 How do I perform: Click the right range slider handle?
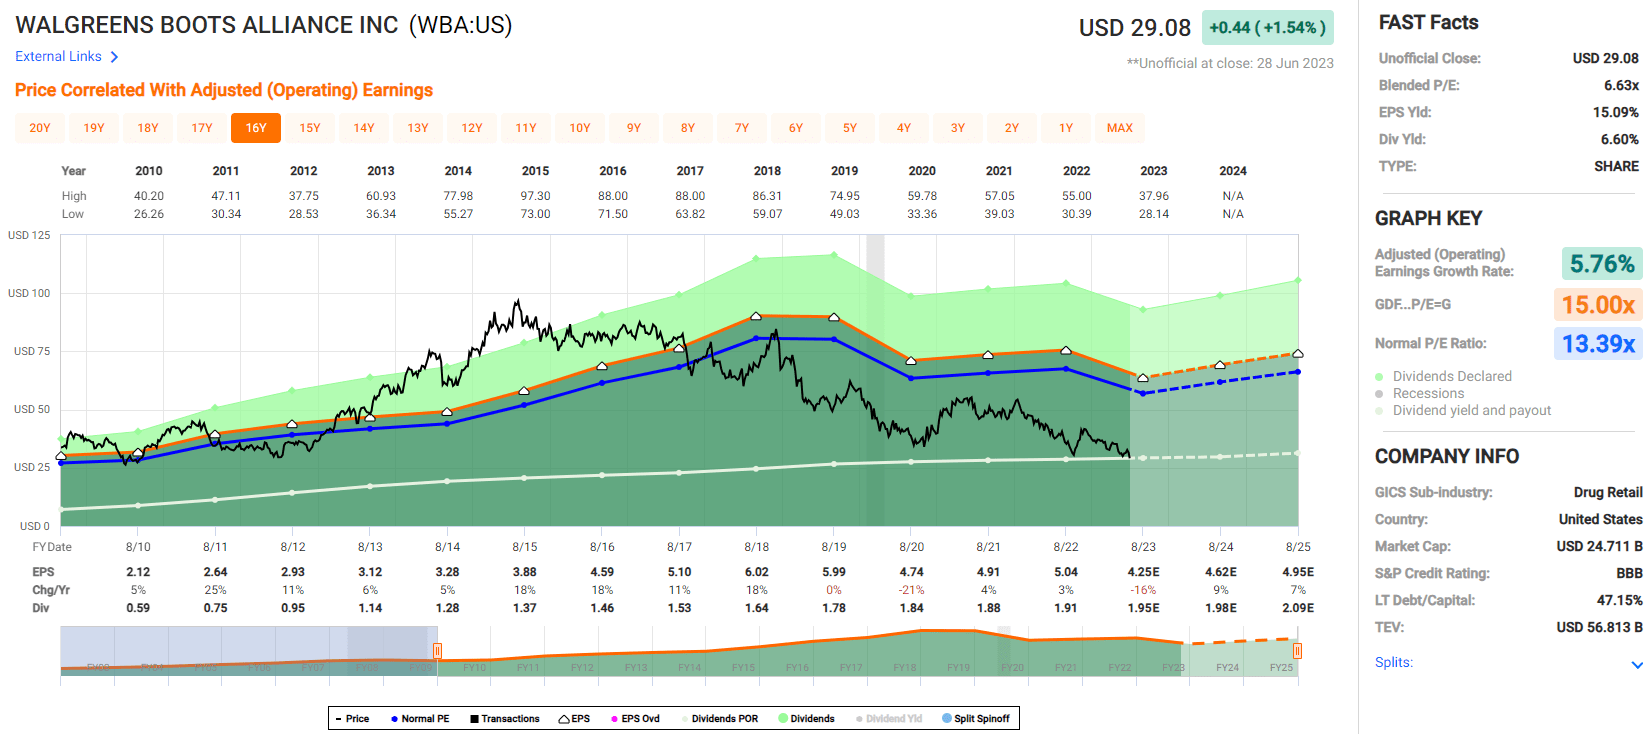click(x=1297, y=651)
